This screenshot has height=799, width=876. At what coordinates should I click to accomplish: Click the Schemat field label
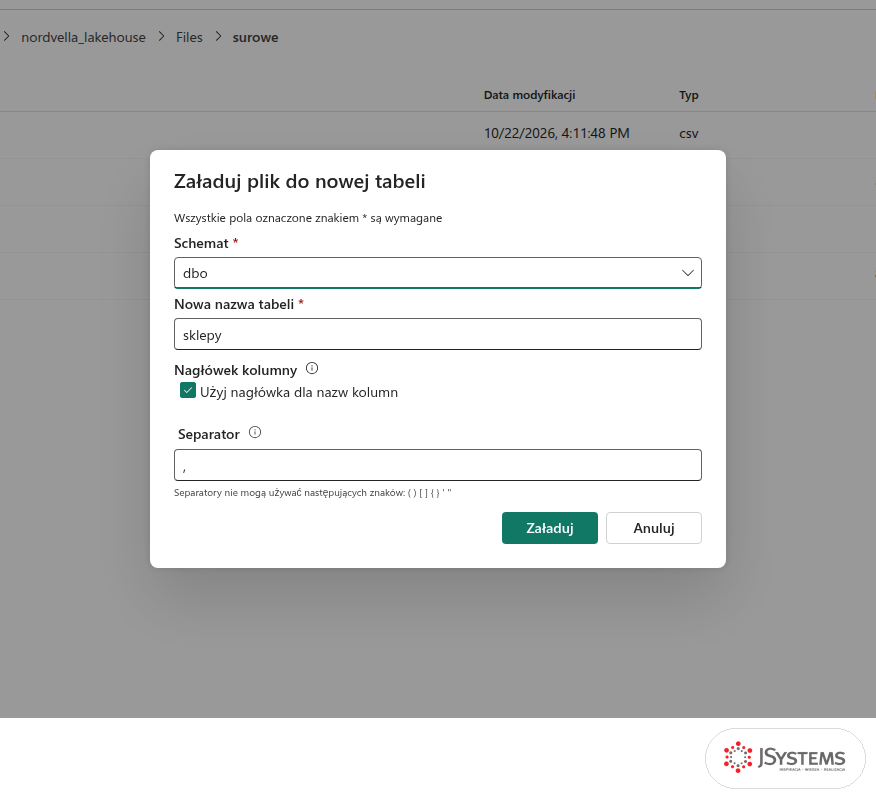pyautogui.click(x=201, y=243)
